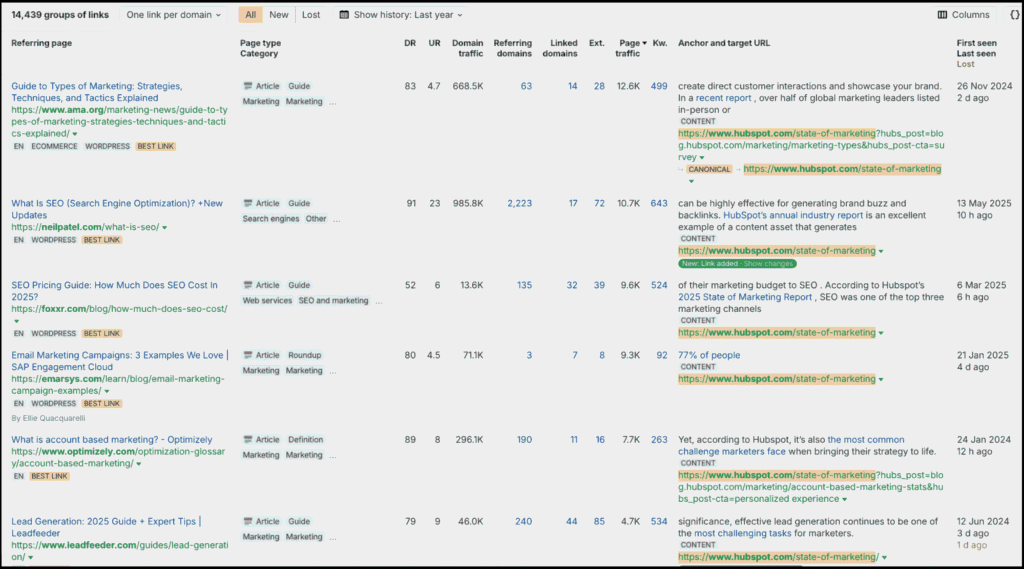
Task: Click first seen date 13 May 2025
Action: [x=984, y=203]
